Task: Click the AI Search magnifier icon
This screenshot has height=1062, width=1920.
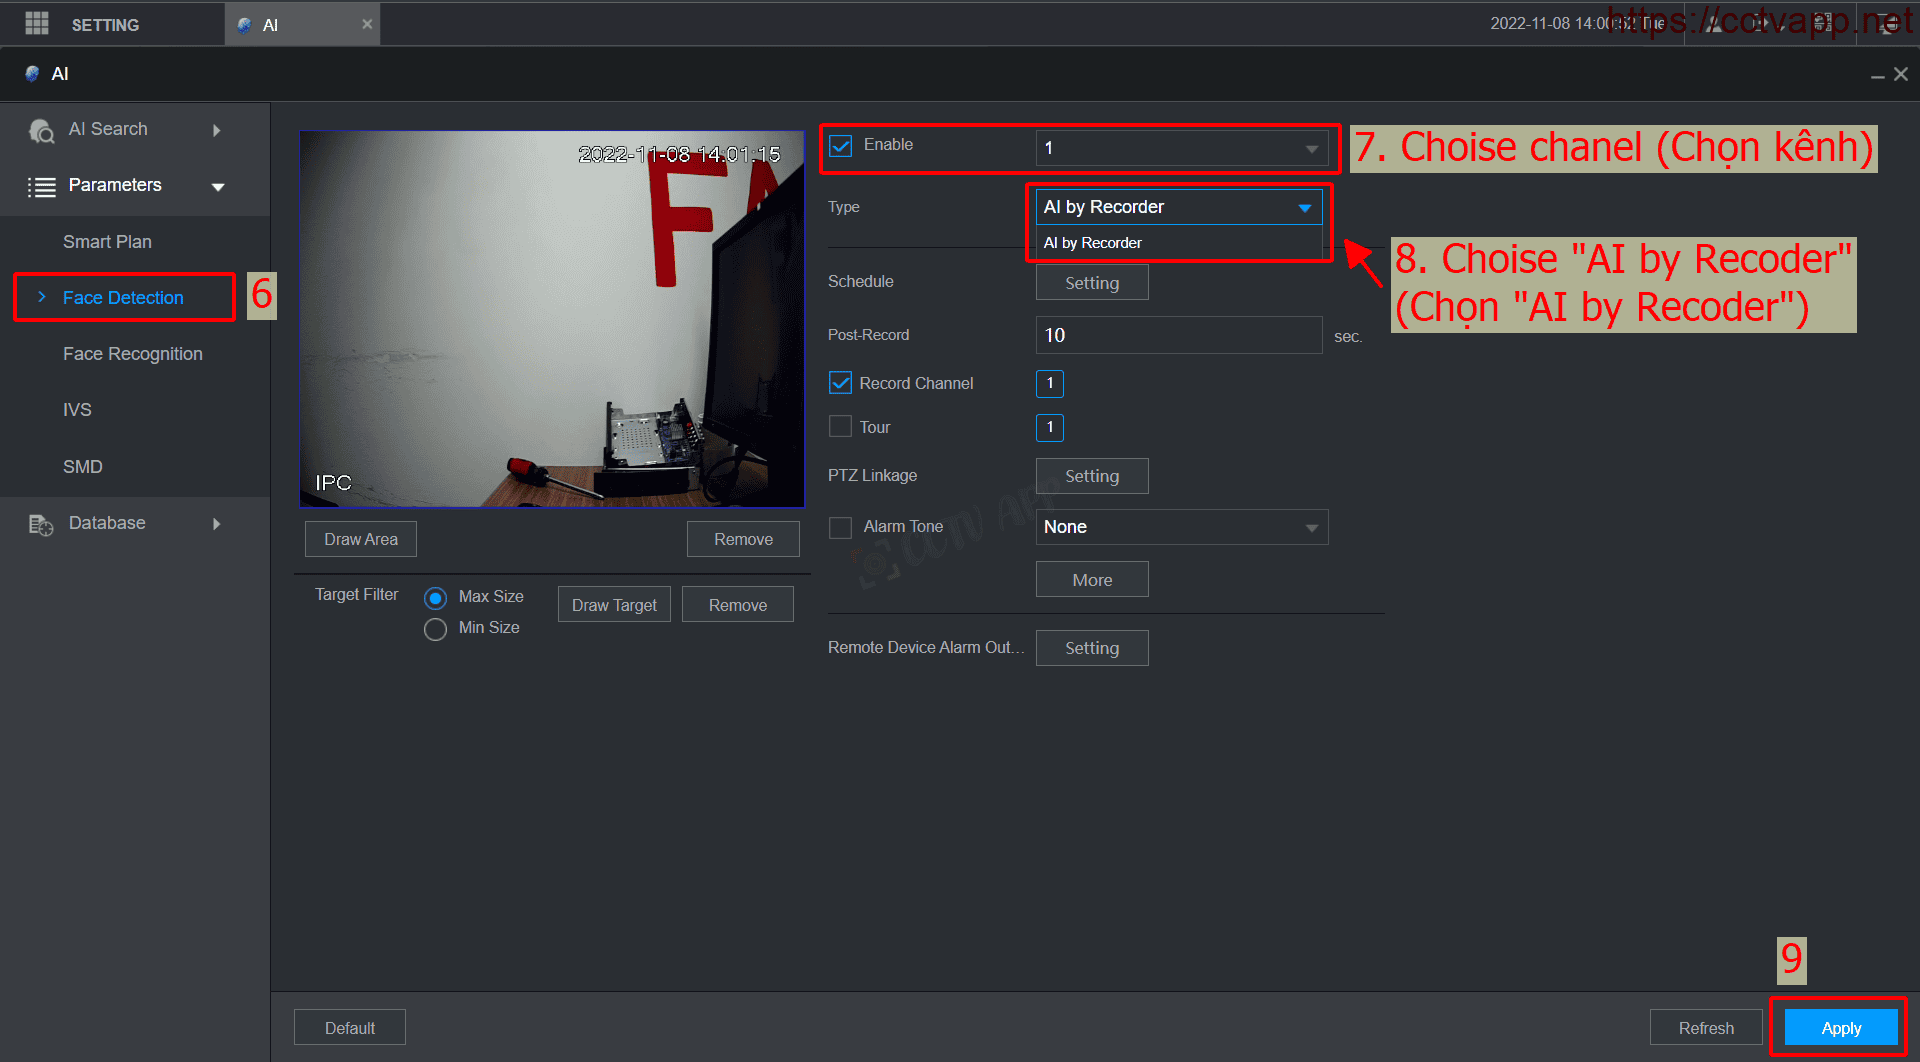Action: click(x=41, y=131)
